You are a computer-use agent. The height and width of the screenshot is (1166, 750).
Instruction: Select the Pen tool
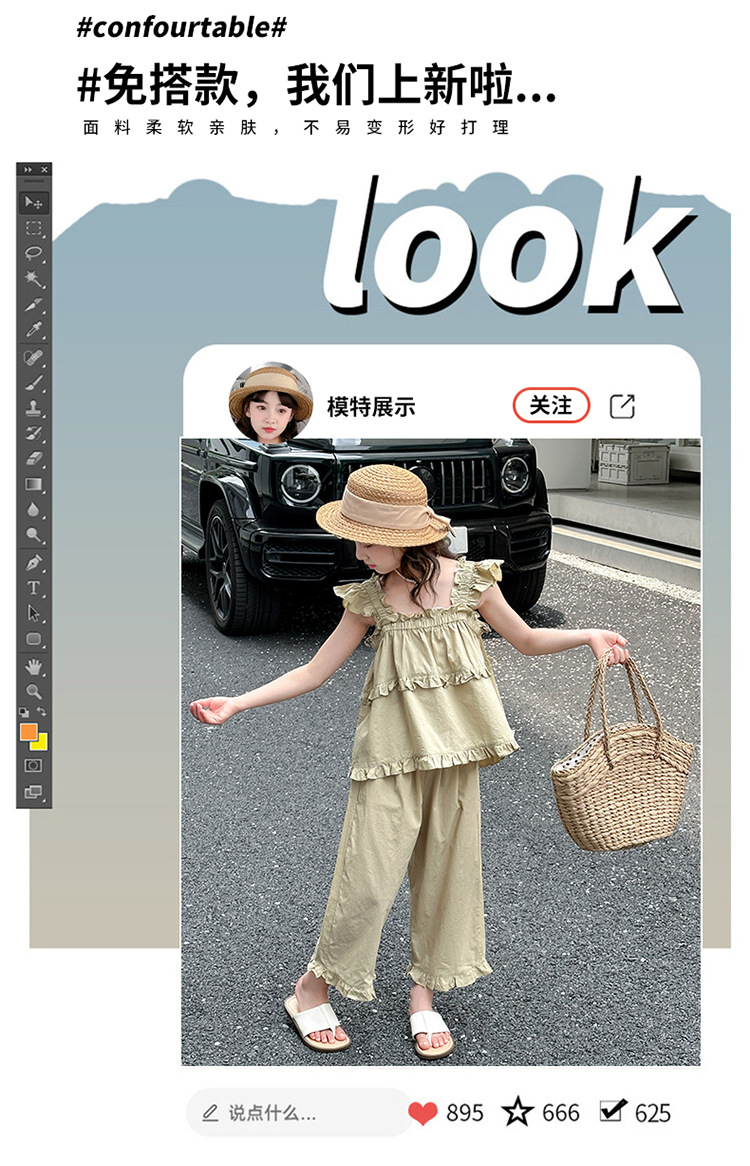click(x=34, y=562)
